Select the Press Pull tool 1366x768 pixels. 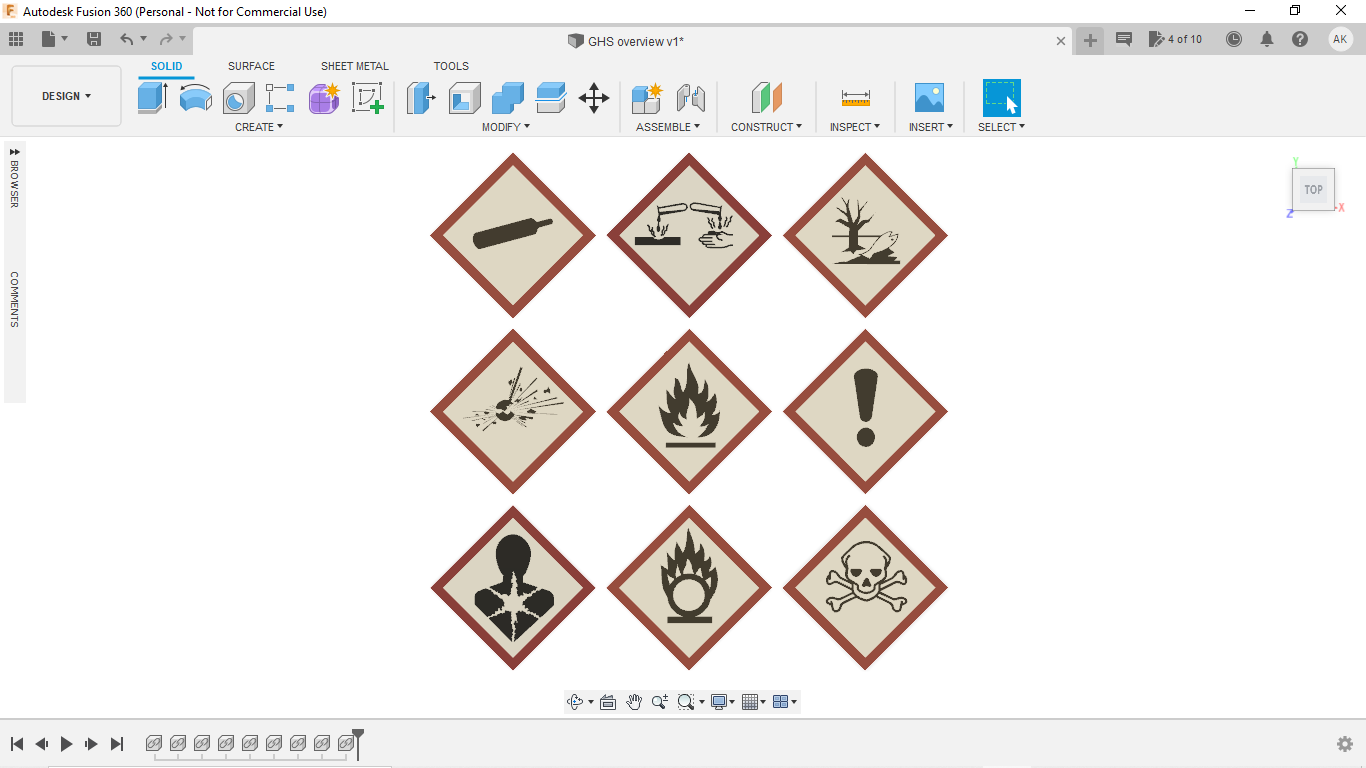pyautogui.click(x=422, y=98)
